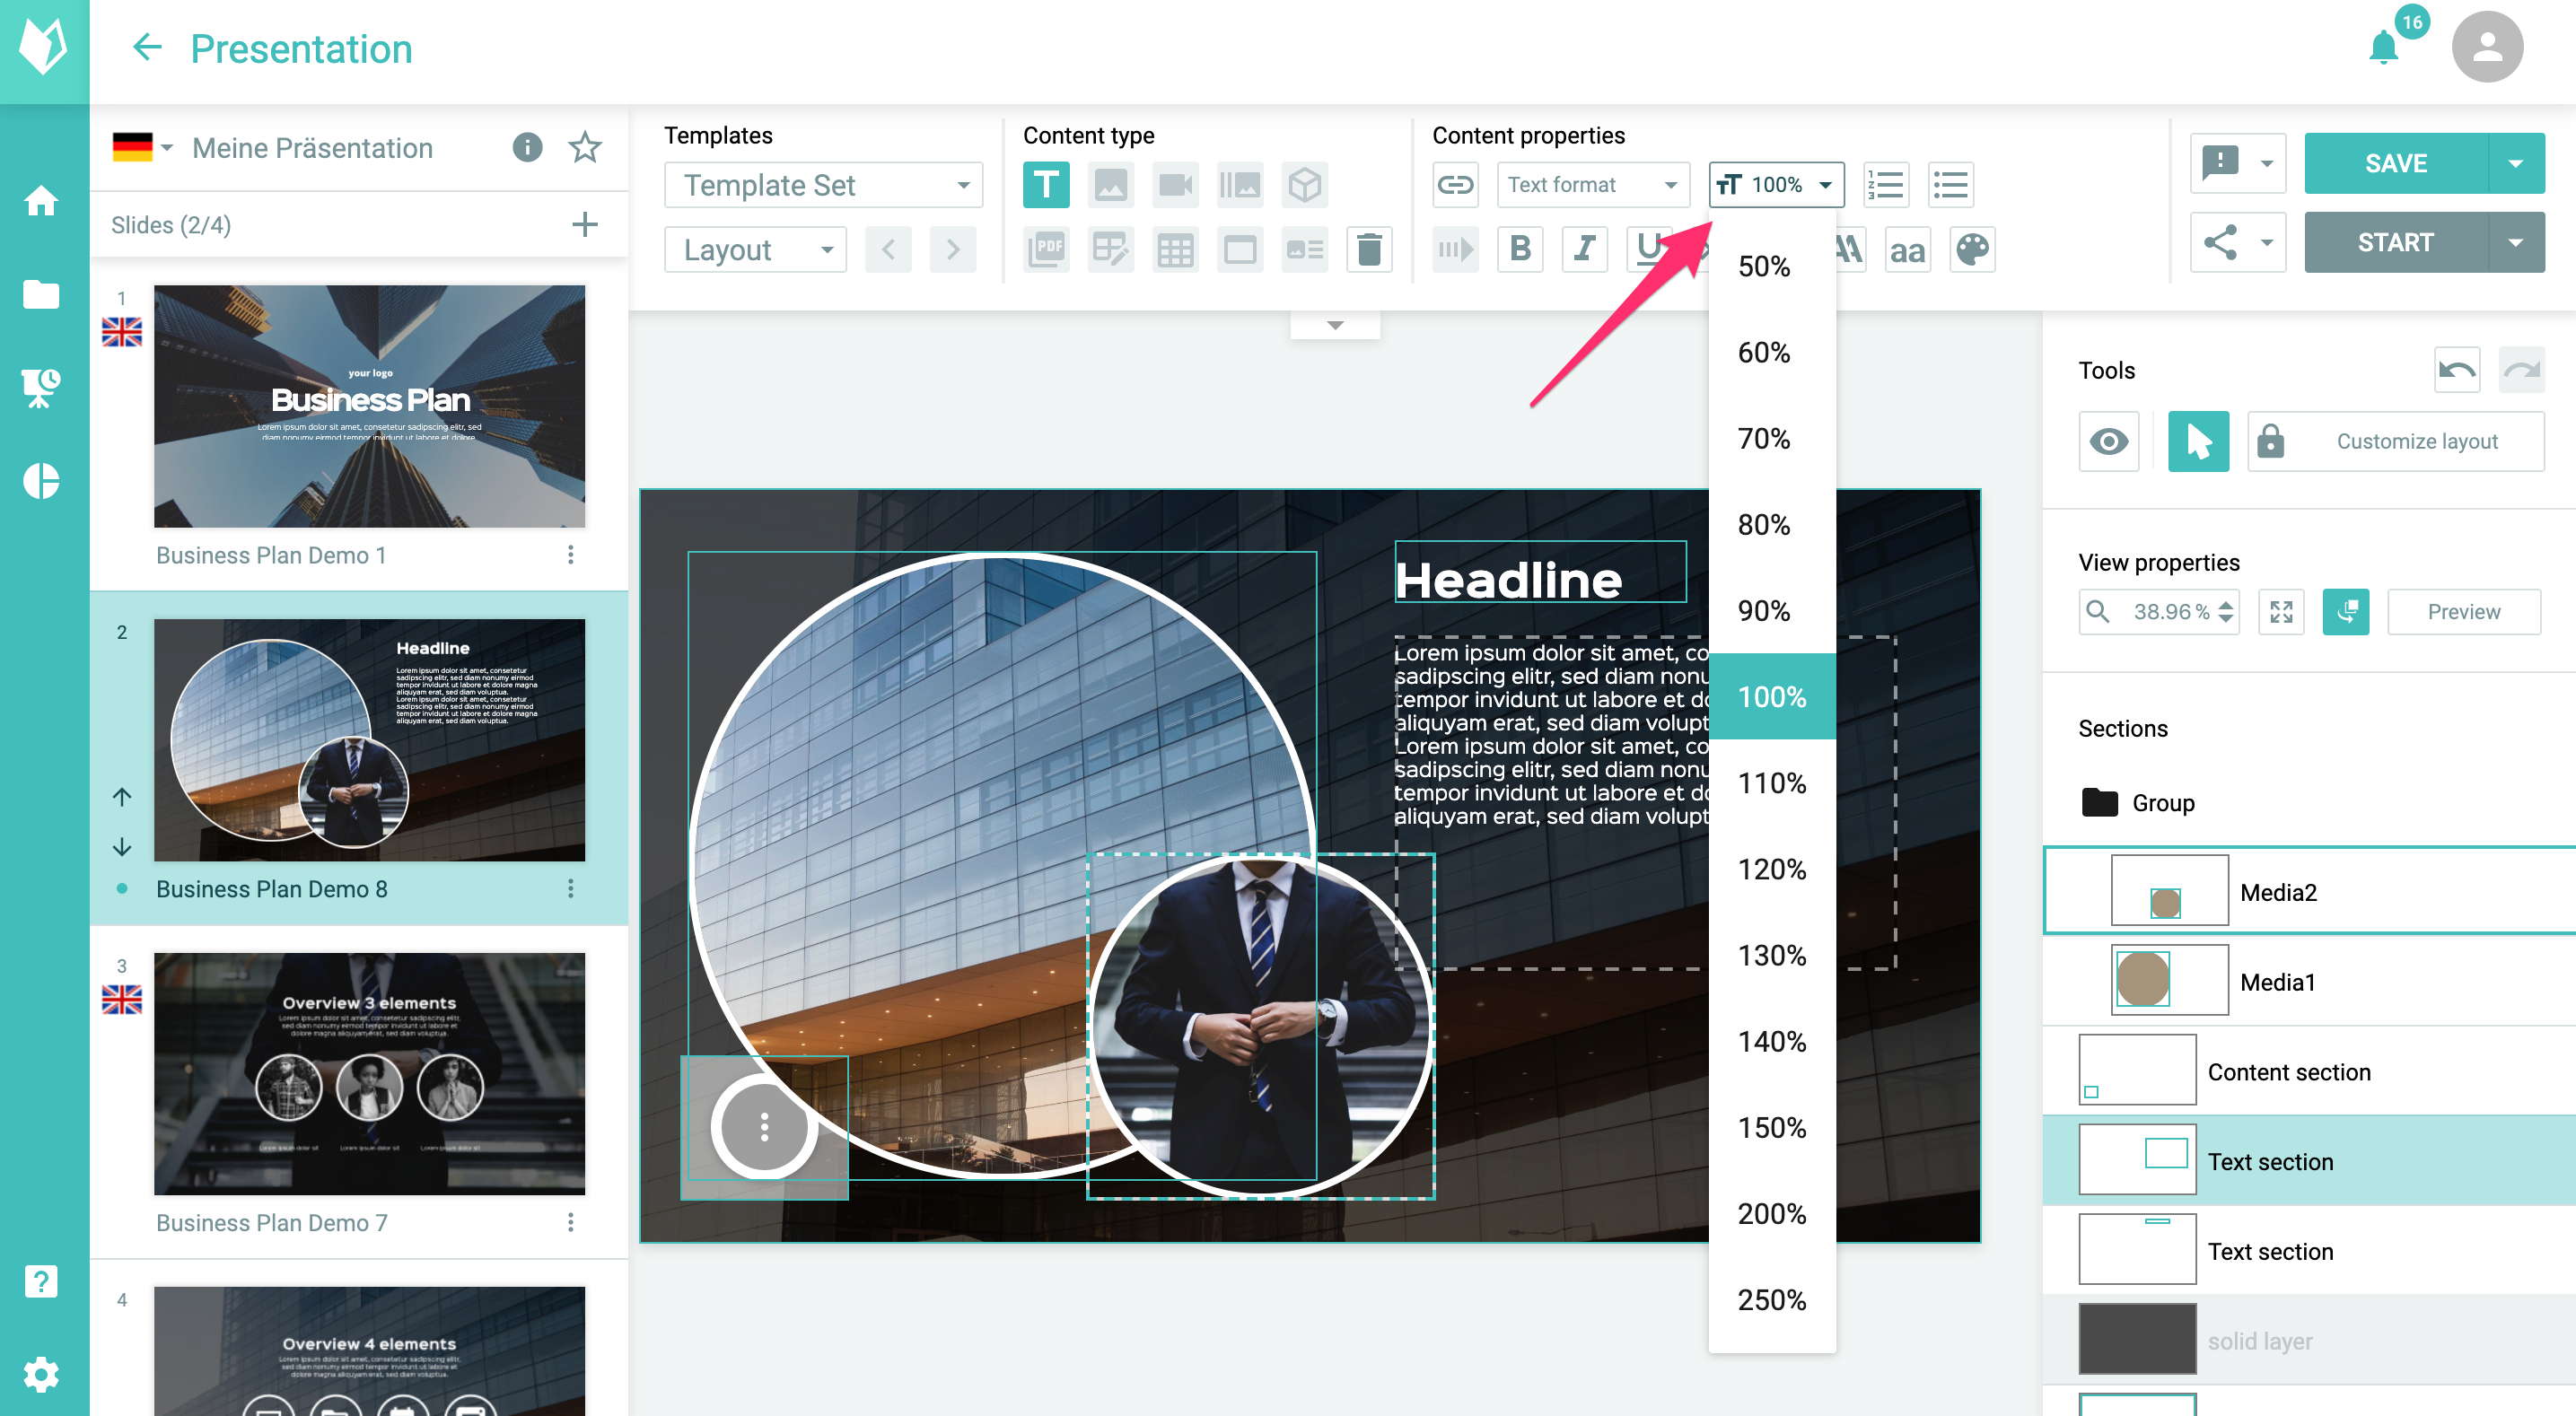Choose 80% font size

(1771, 524)
